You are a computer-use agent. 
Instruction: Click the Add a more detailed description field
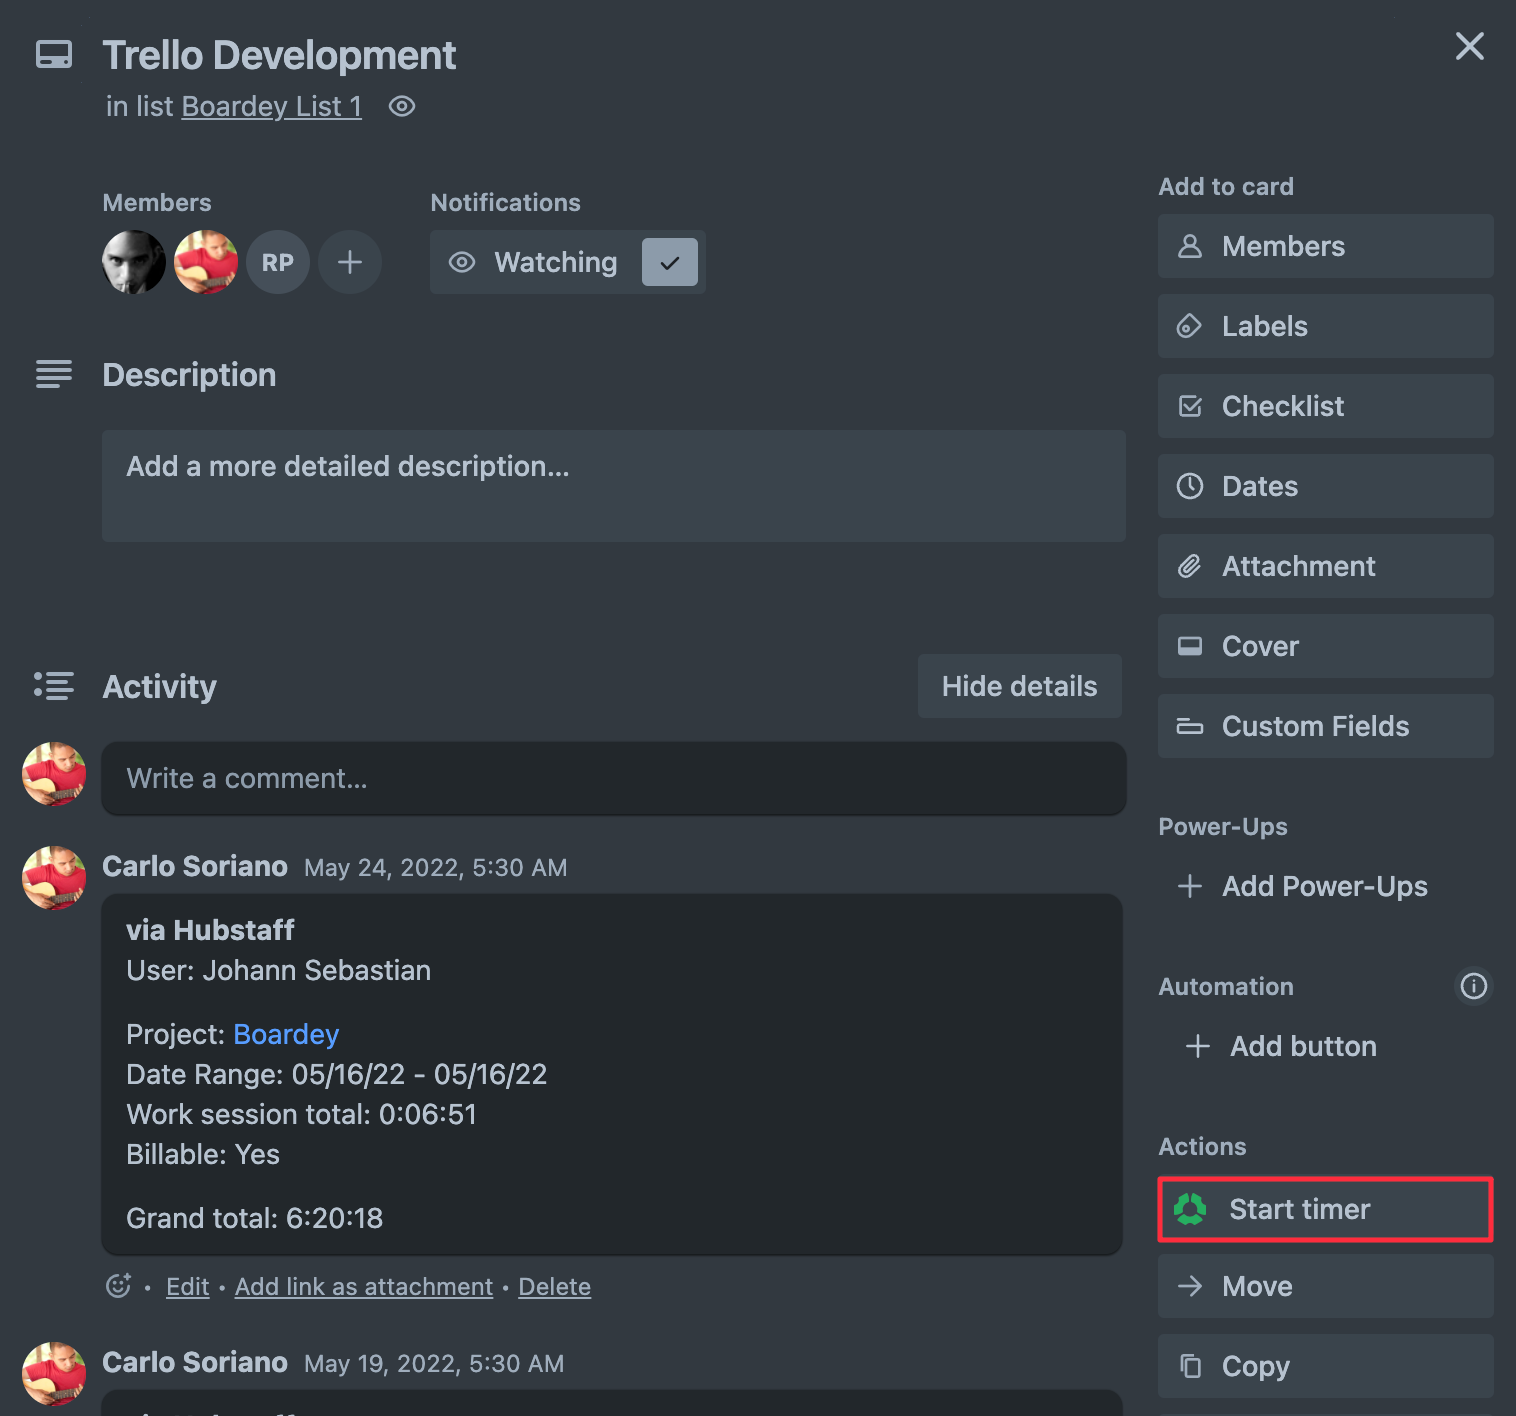(x=614, y=486)
